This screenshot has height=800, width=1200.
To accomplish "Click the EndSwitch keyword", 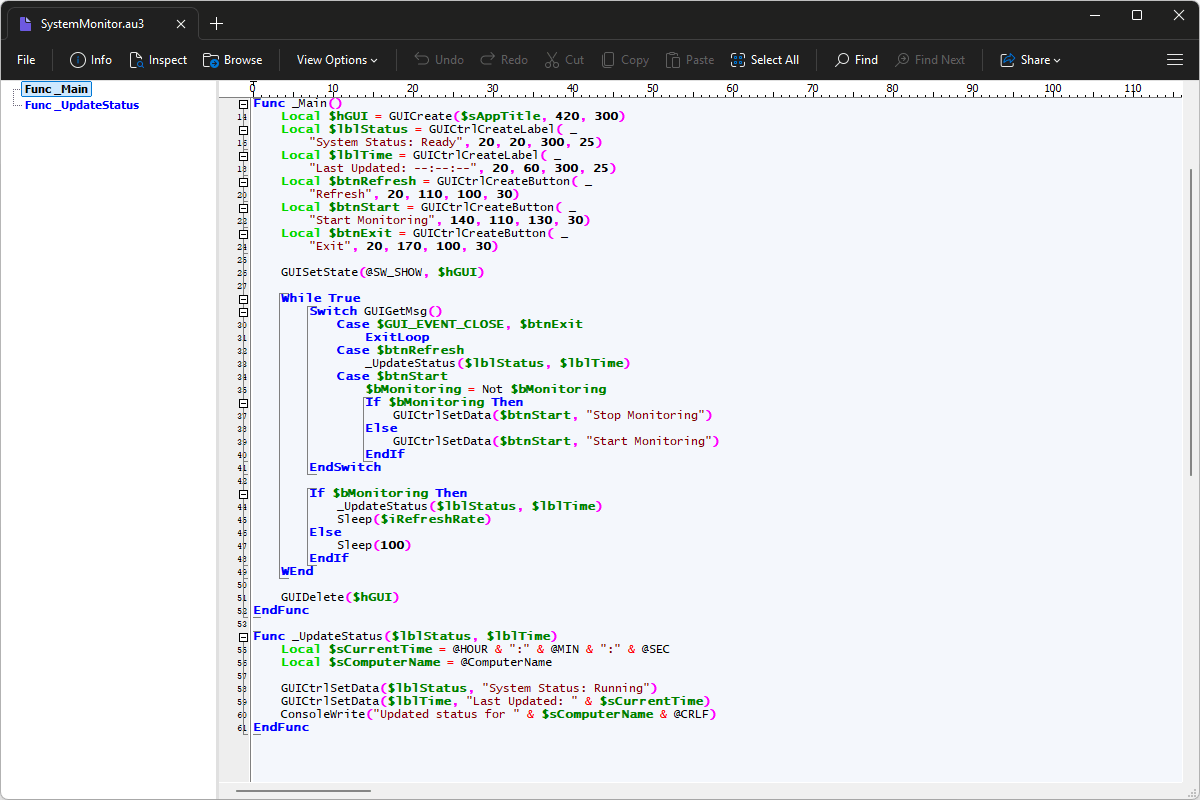I will (x=345, y=467).
